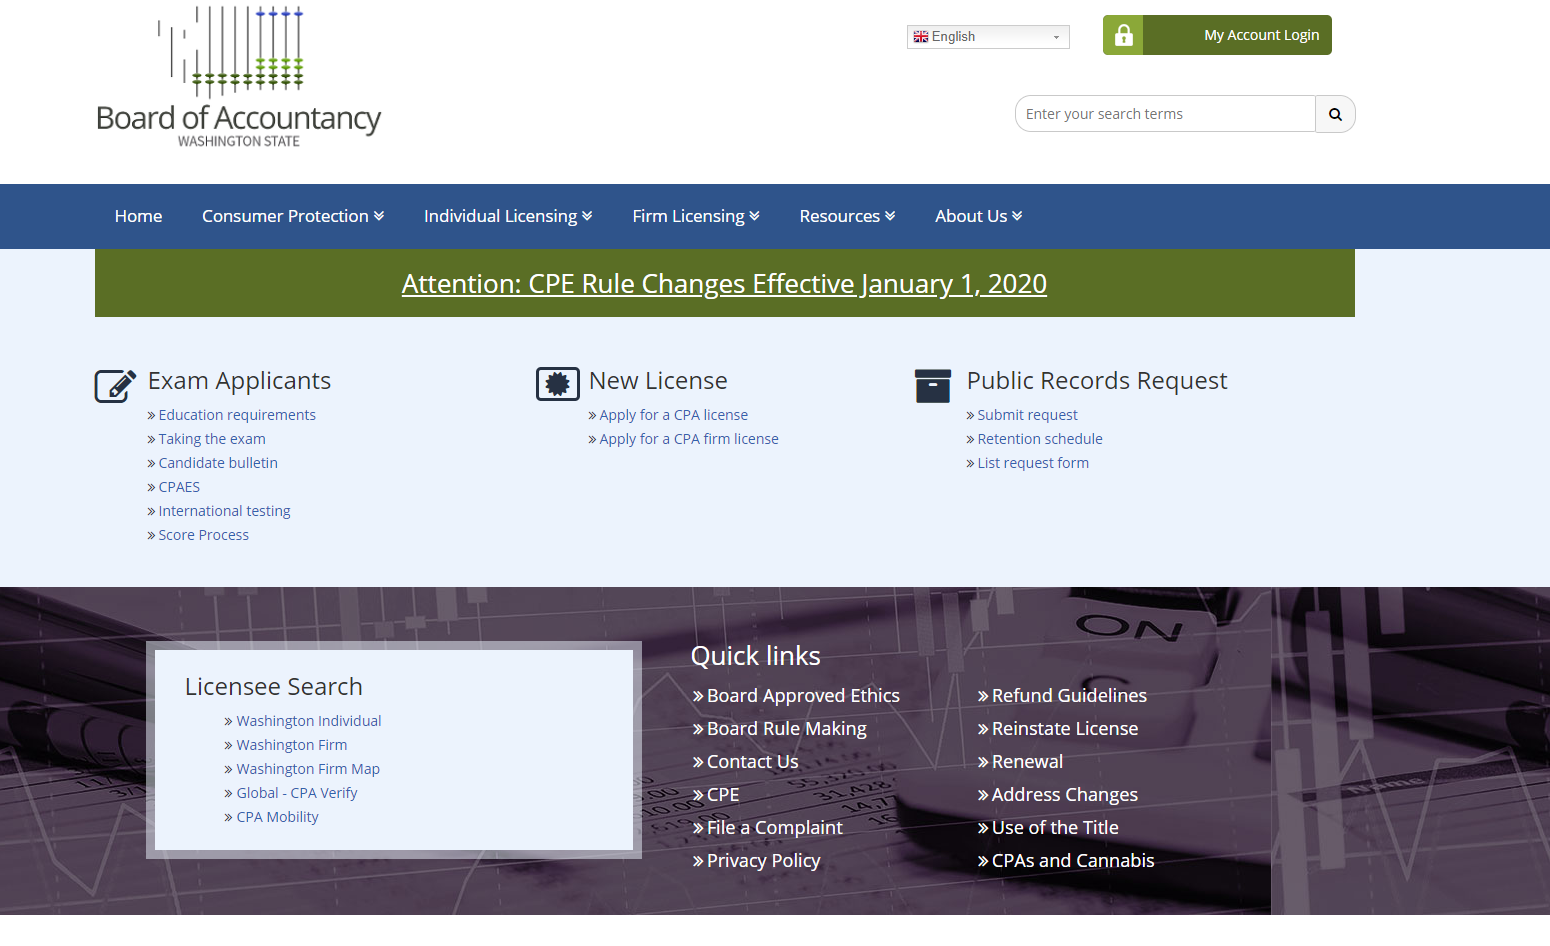Click the arrow icon beside File a Complaint
This screenshot has height=946, width=1550.
697,827
